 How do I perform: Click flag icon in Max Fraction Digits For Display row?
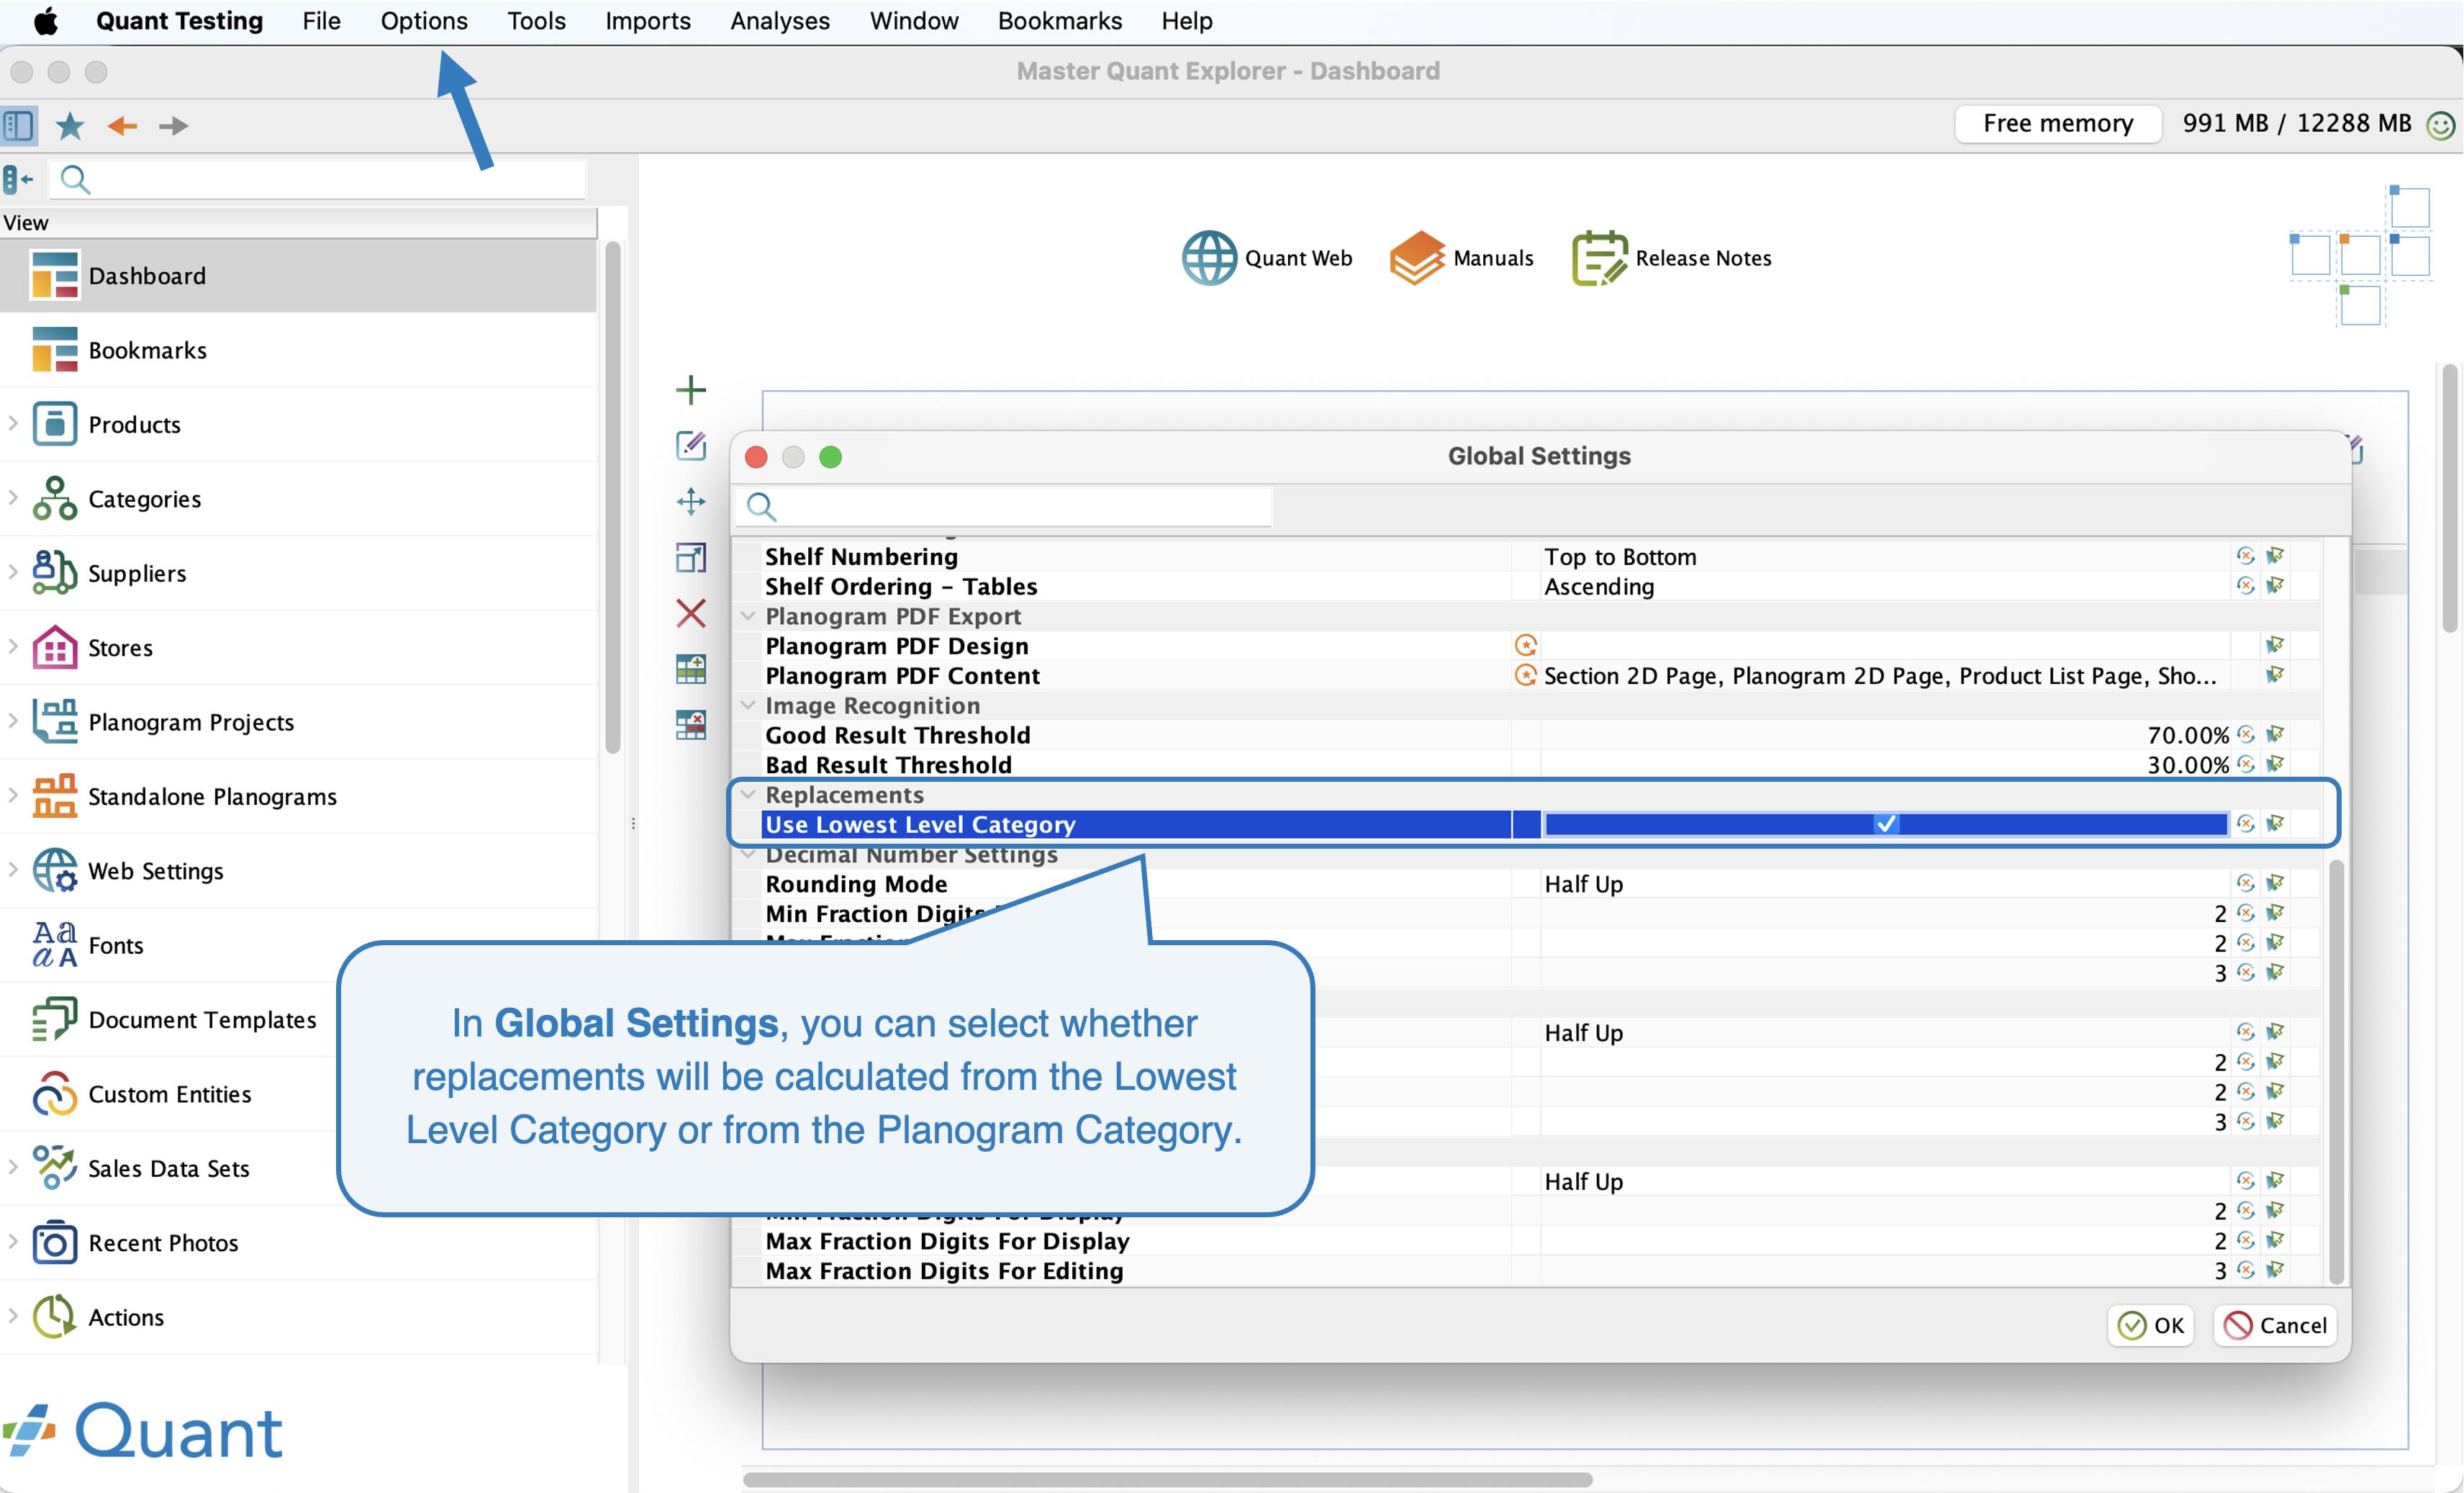tap(2275, 1241)
